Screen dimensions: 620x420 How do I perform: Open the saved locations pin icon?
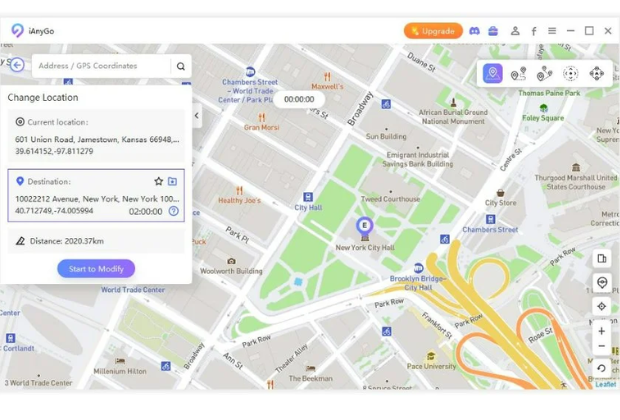[602, 282]
